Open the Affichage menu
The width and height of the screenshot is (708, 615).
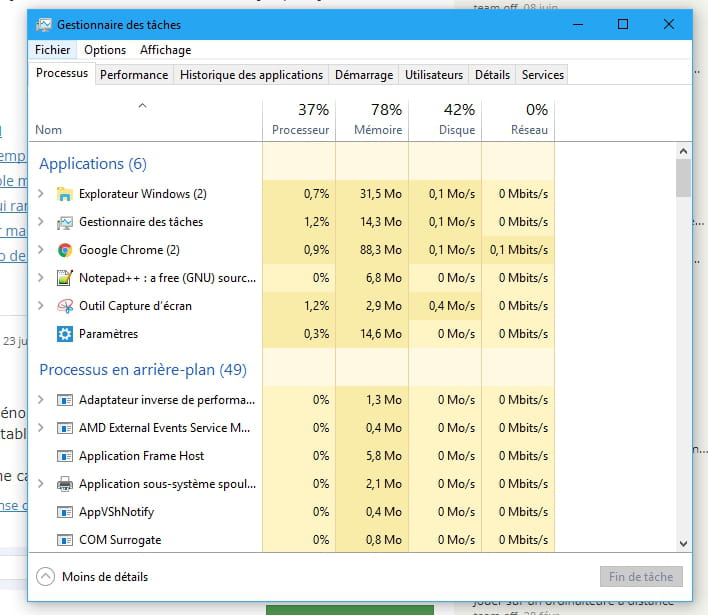[165, 50]
